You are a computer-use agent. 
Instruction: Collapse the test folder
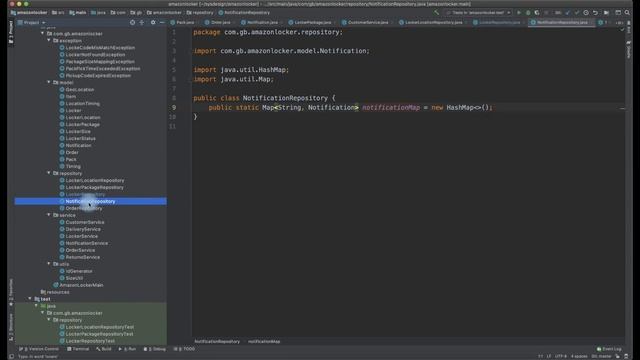point(30,299)
